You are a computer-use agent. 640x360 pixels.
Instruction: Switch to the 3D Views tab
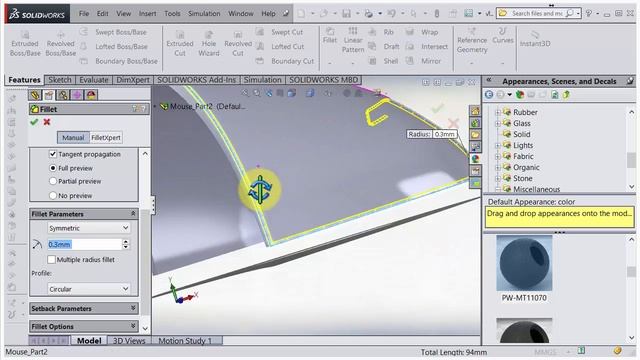click(x=129, y=340)
